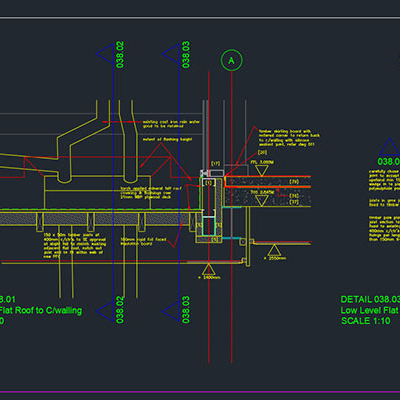Pick the bottom blue section arrow for 038.03
The height and width of the screenshot is (400, 400).
pyautogui.click(x=171, y=311)
